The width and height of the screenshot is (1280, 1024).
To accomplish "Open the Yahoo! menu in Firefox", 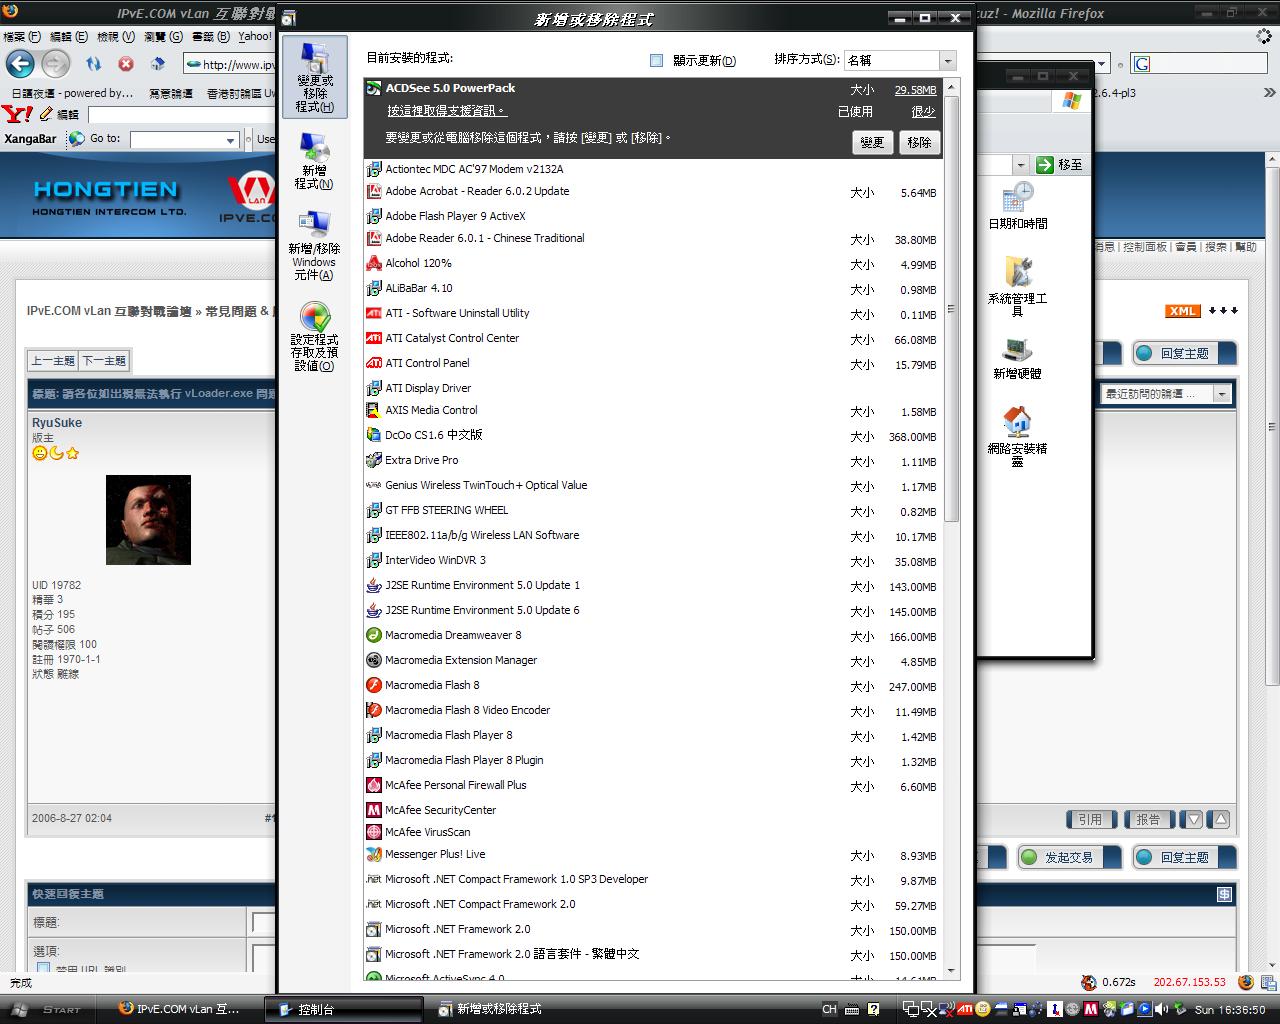I will [x=255, y=36].
